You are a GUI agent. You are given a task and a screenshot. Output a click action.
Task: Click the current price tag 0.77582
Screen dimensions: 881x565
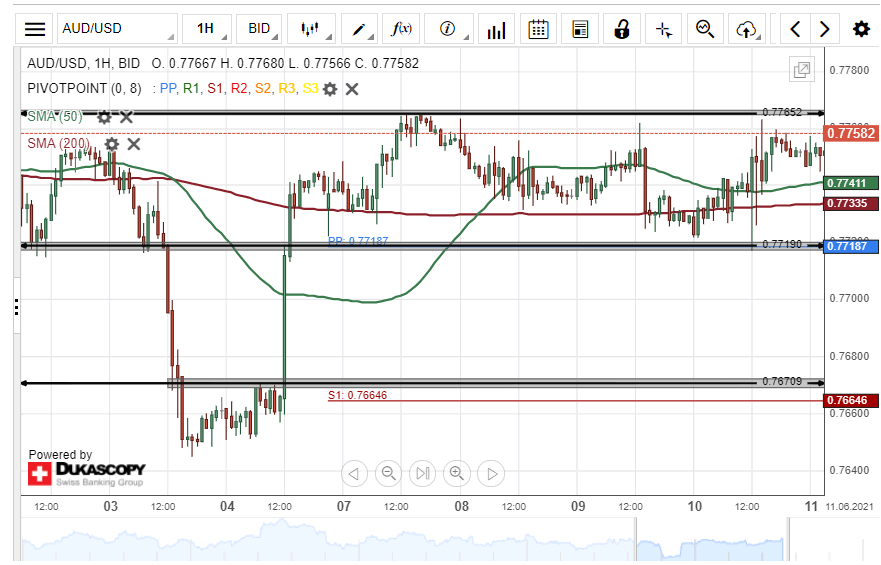pyautogui.click(x=851, y=134)
